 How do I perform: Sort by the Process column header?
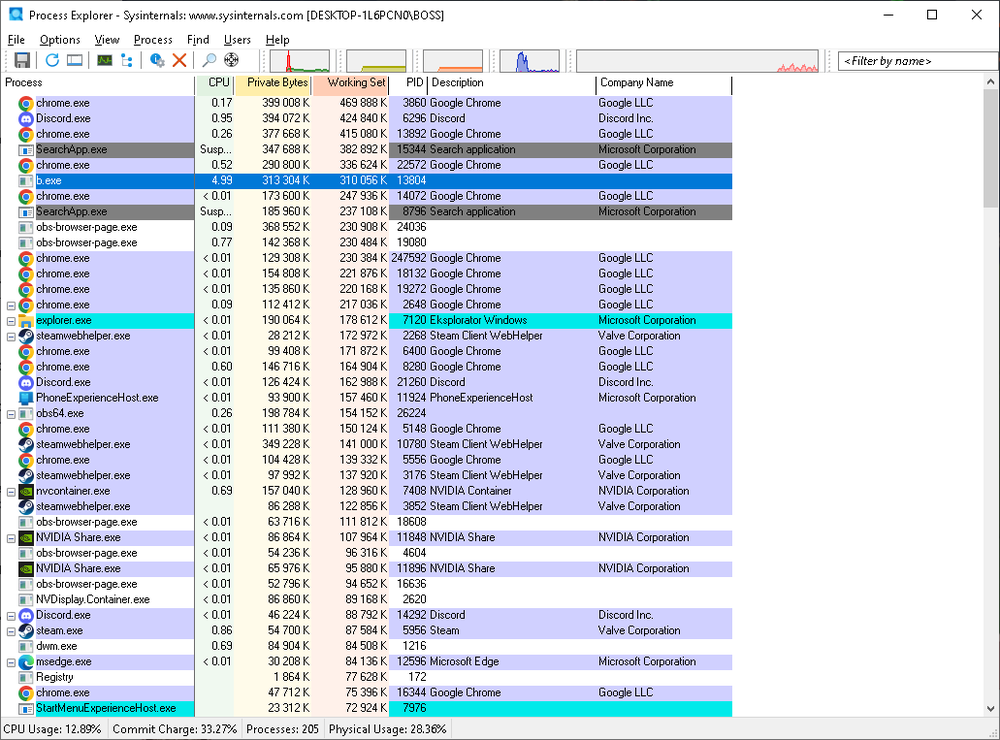point(99,83)
